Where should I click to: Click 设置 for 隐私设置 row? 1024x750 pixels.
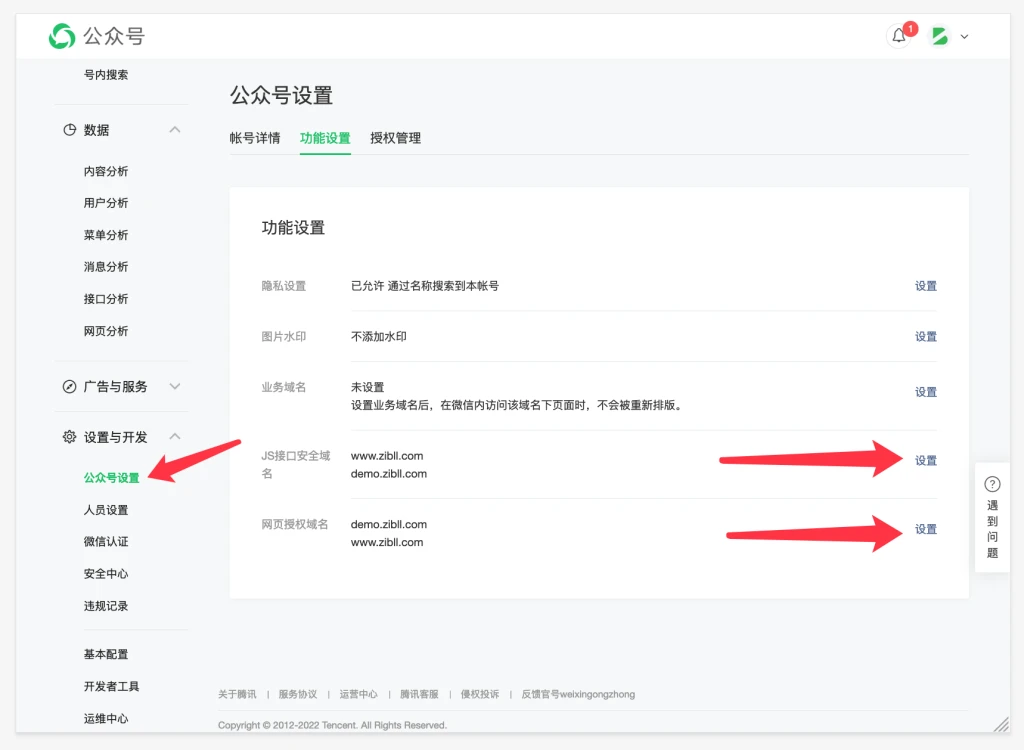pyautogui.click(x=926, y=286)
